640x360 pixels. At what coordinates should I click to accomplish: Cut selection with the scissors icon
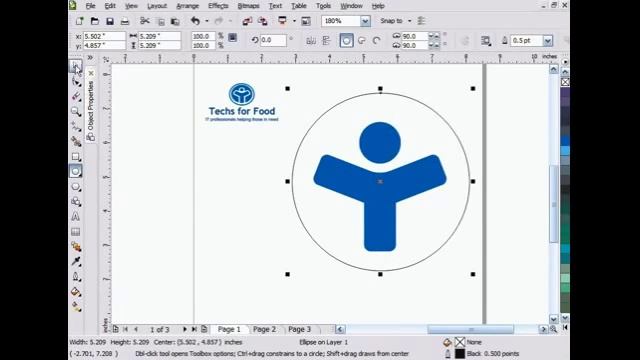pos(144,21)
